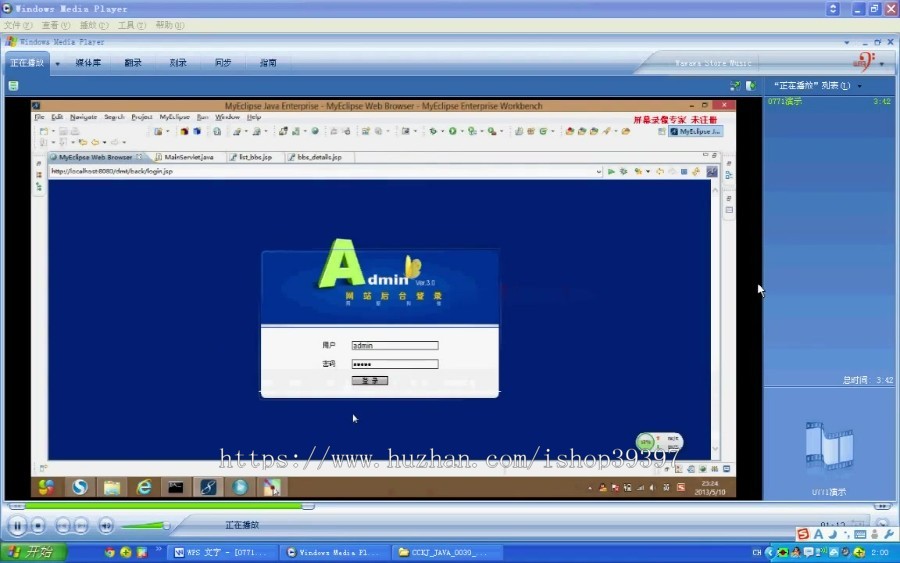Switch to the 媒体库 tab

(88, 63)
